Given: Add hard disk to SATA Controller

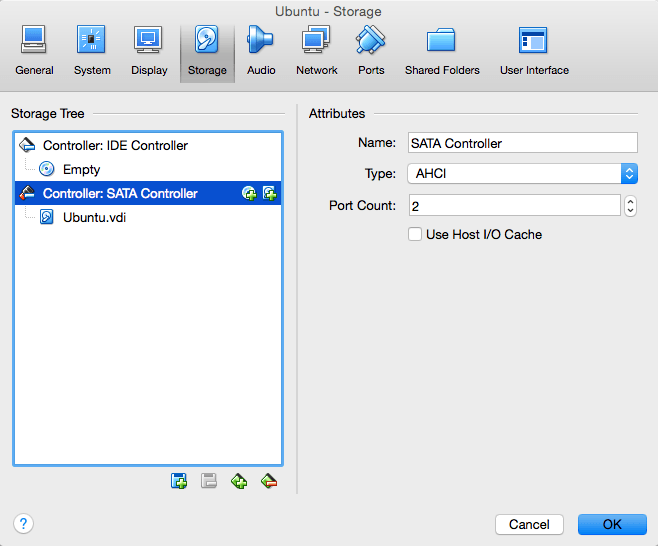Looking at the screenshot, I should coord(269,193).
